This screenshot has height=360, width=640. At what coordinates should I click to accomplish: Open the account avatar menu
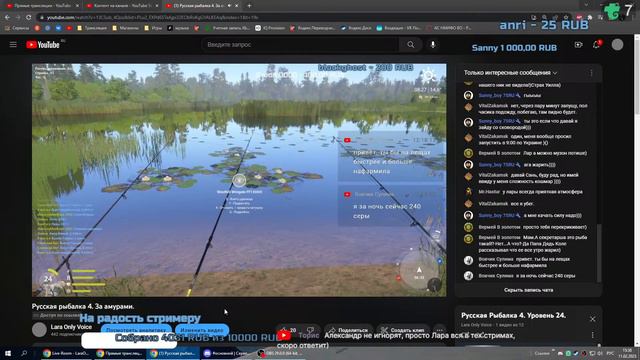617,44
